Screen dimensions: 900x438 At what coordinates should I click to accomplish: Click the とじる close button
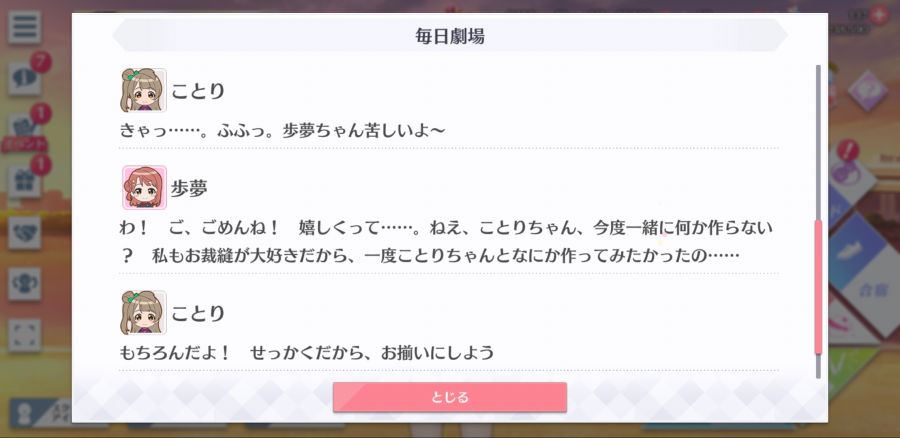(449, 397)
